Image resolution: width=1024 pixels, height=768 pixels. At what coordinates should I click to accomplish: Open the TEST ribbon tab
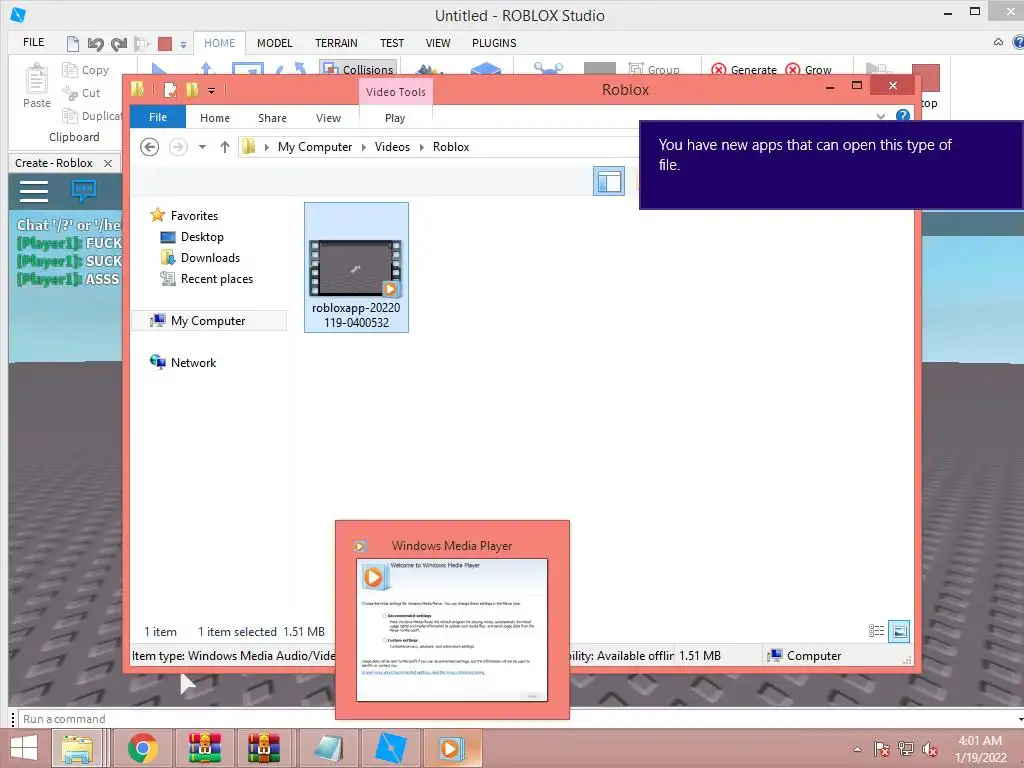392,43
